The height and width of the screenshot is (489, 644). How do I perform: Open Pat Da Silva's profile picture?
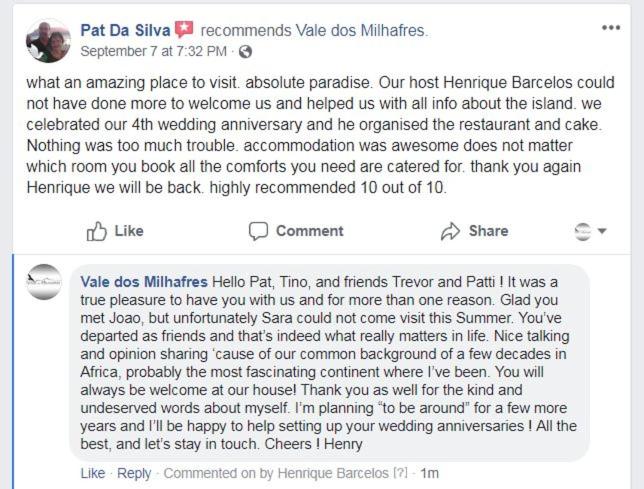click(x=48, y=41)
